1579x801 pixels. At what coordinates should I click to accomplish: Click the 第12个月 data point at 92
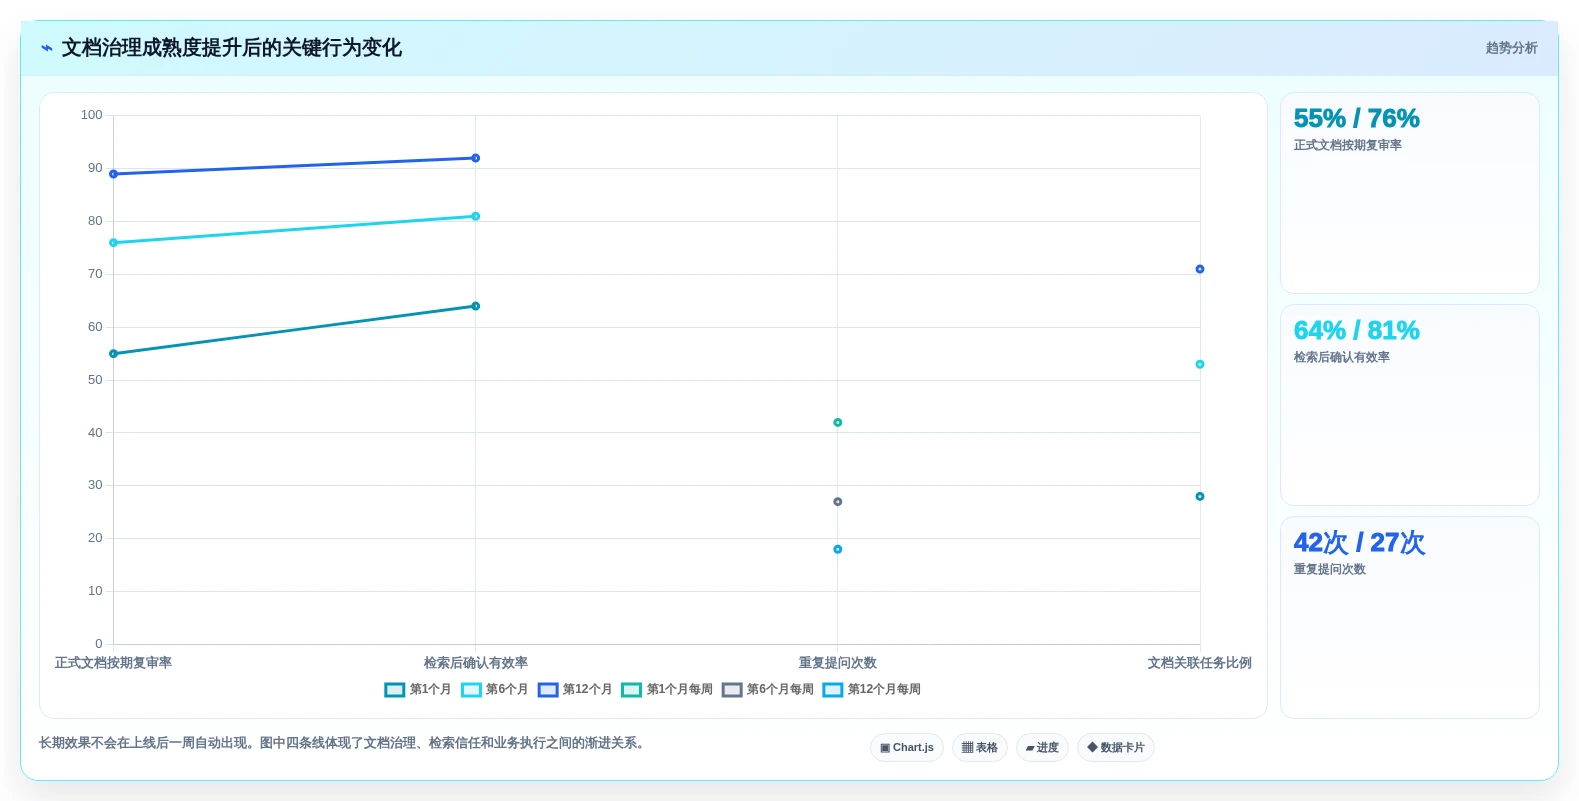click(476, 158)
